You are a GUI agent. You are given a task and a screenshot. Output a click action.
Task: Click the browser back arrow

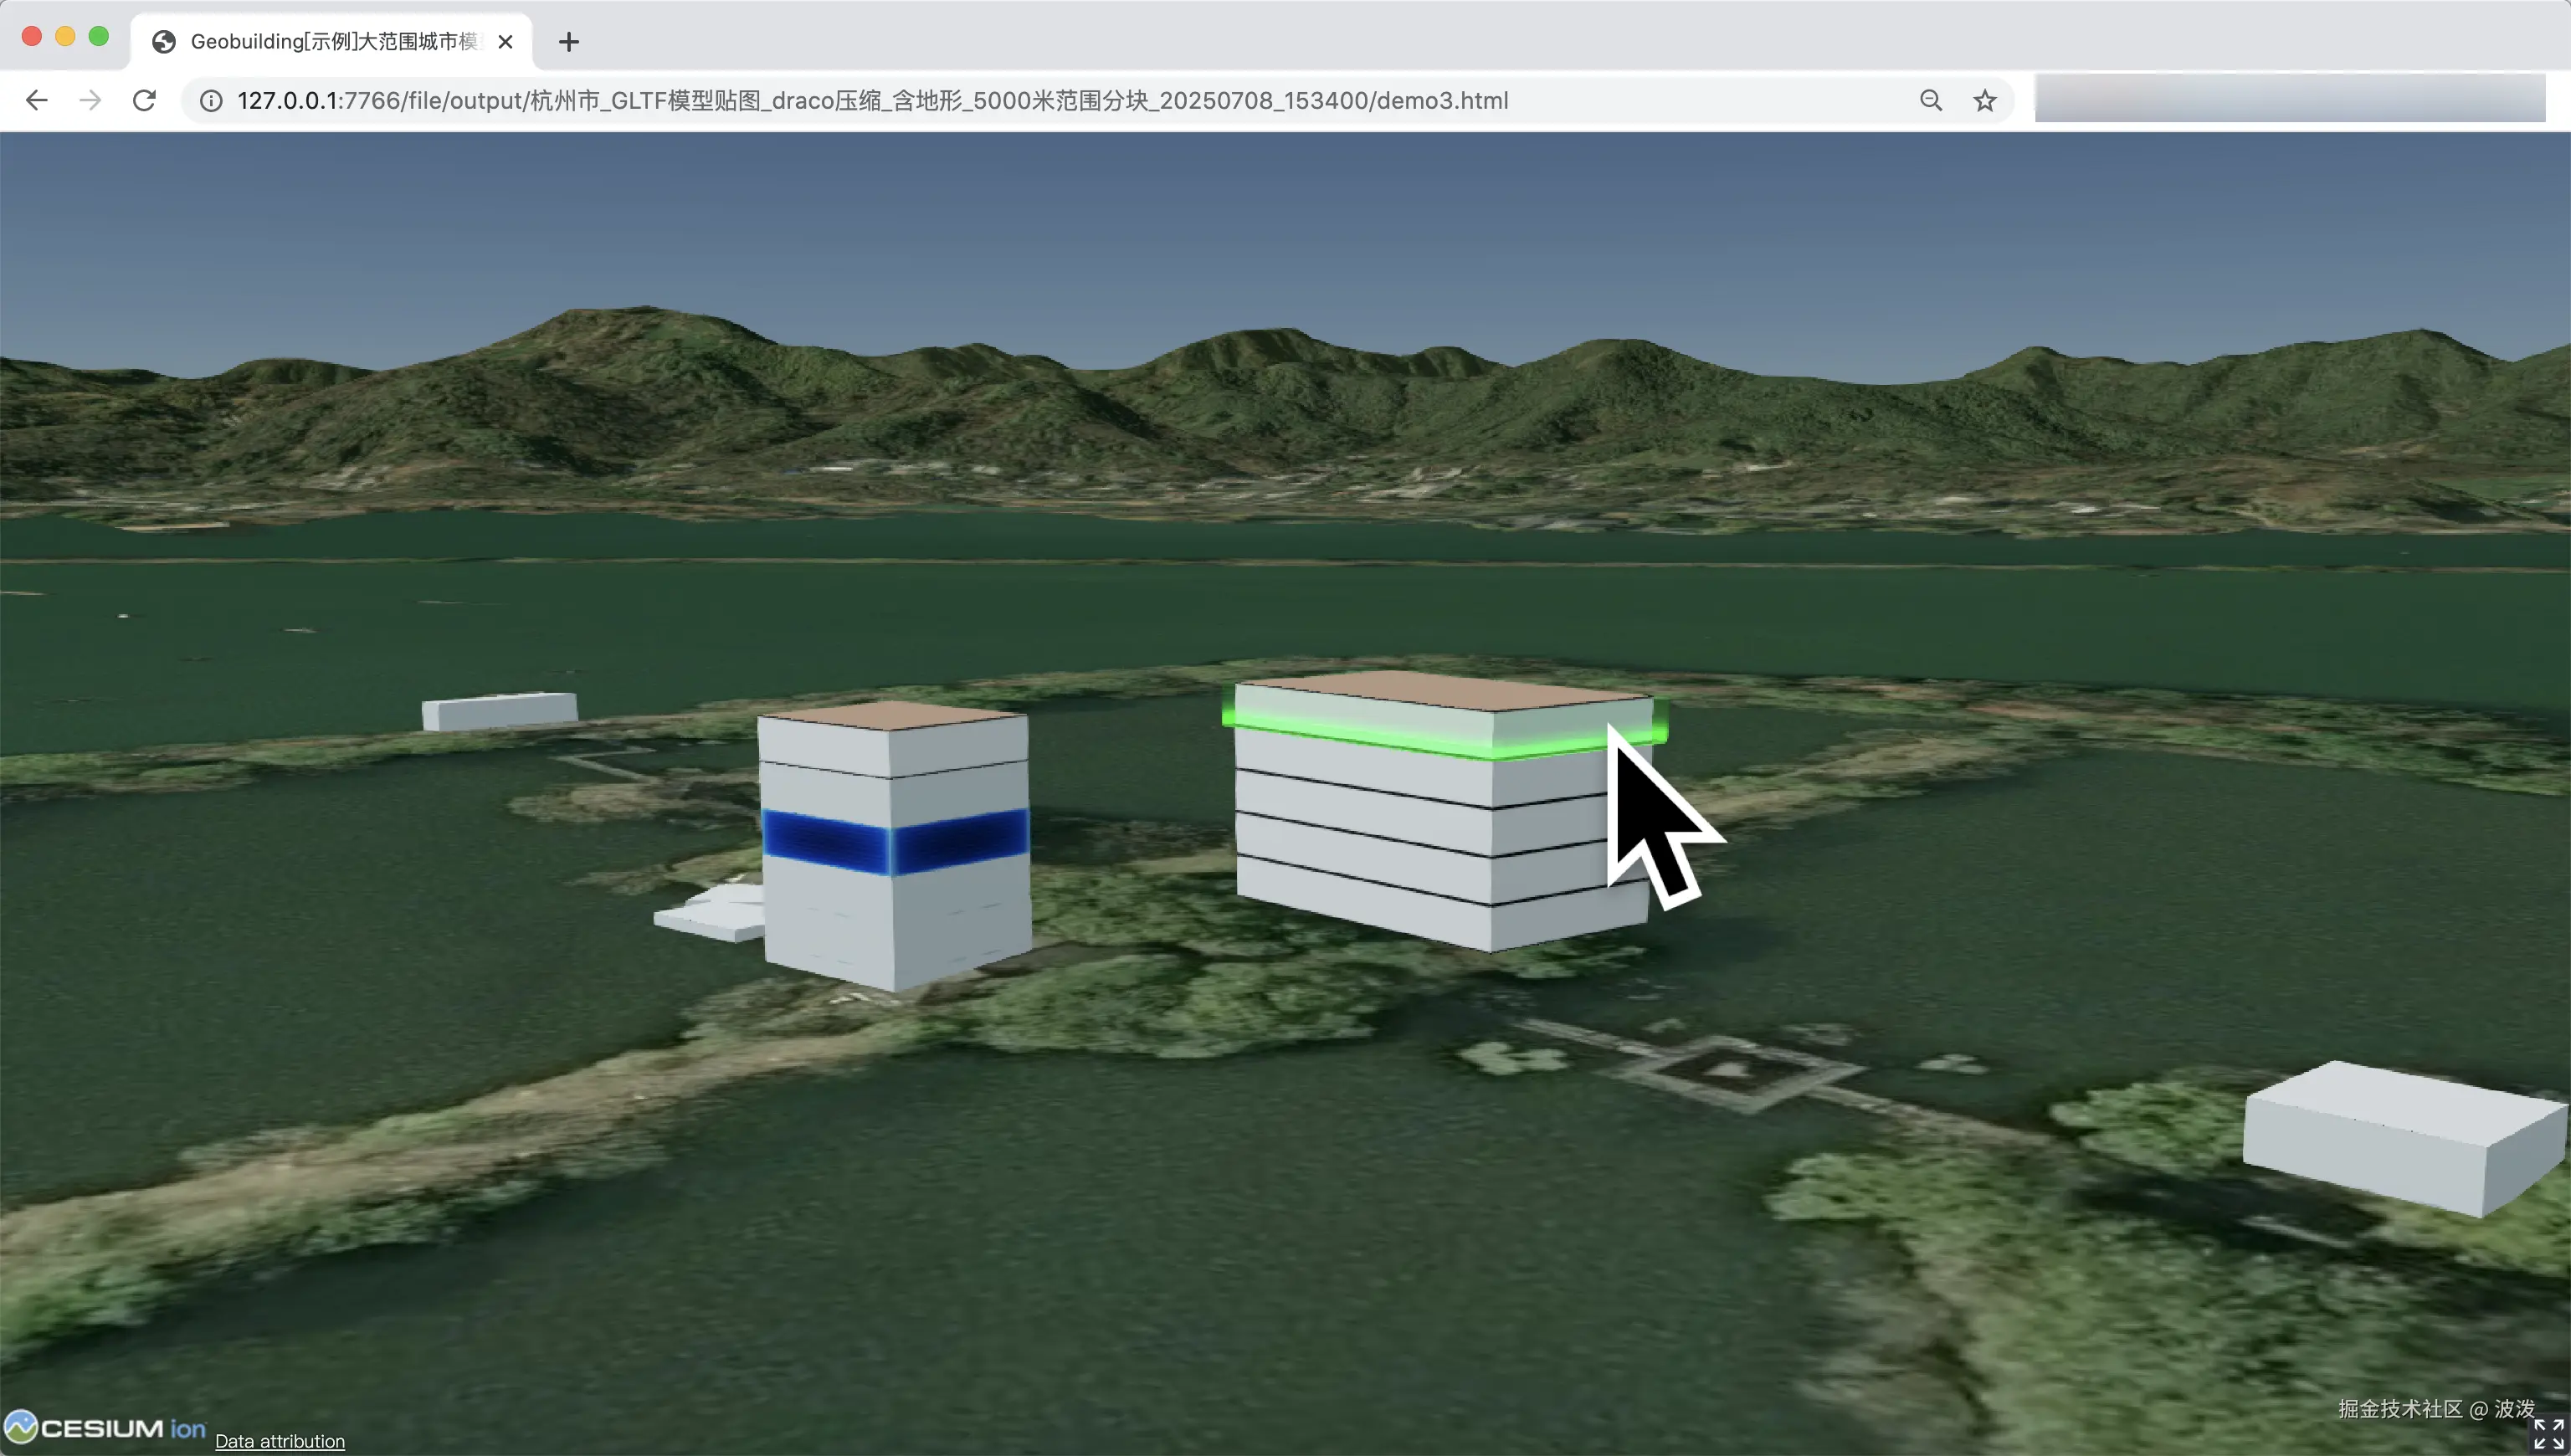click(x=37, y=100)
